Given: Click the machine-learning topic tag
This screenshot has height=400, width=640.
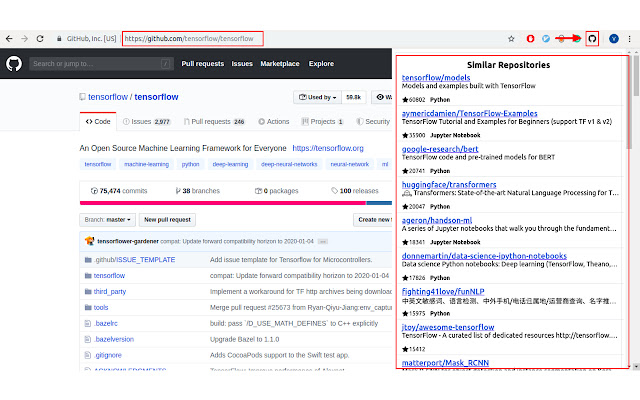Looking at the screenshot, I should coord(147,164).
